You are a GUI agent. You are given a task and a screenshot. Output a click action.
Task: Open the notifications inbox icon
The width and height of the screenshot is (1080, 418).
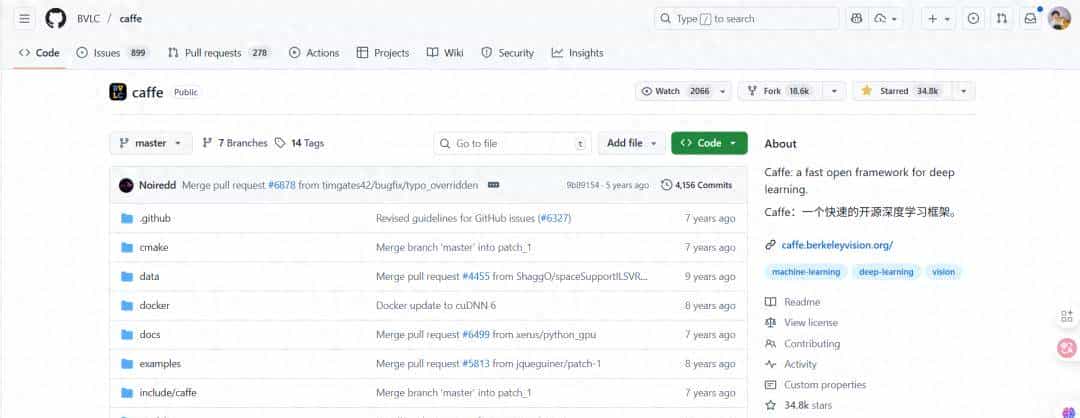coord(1030,18)
